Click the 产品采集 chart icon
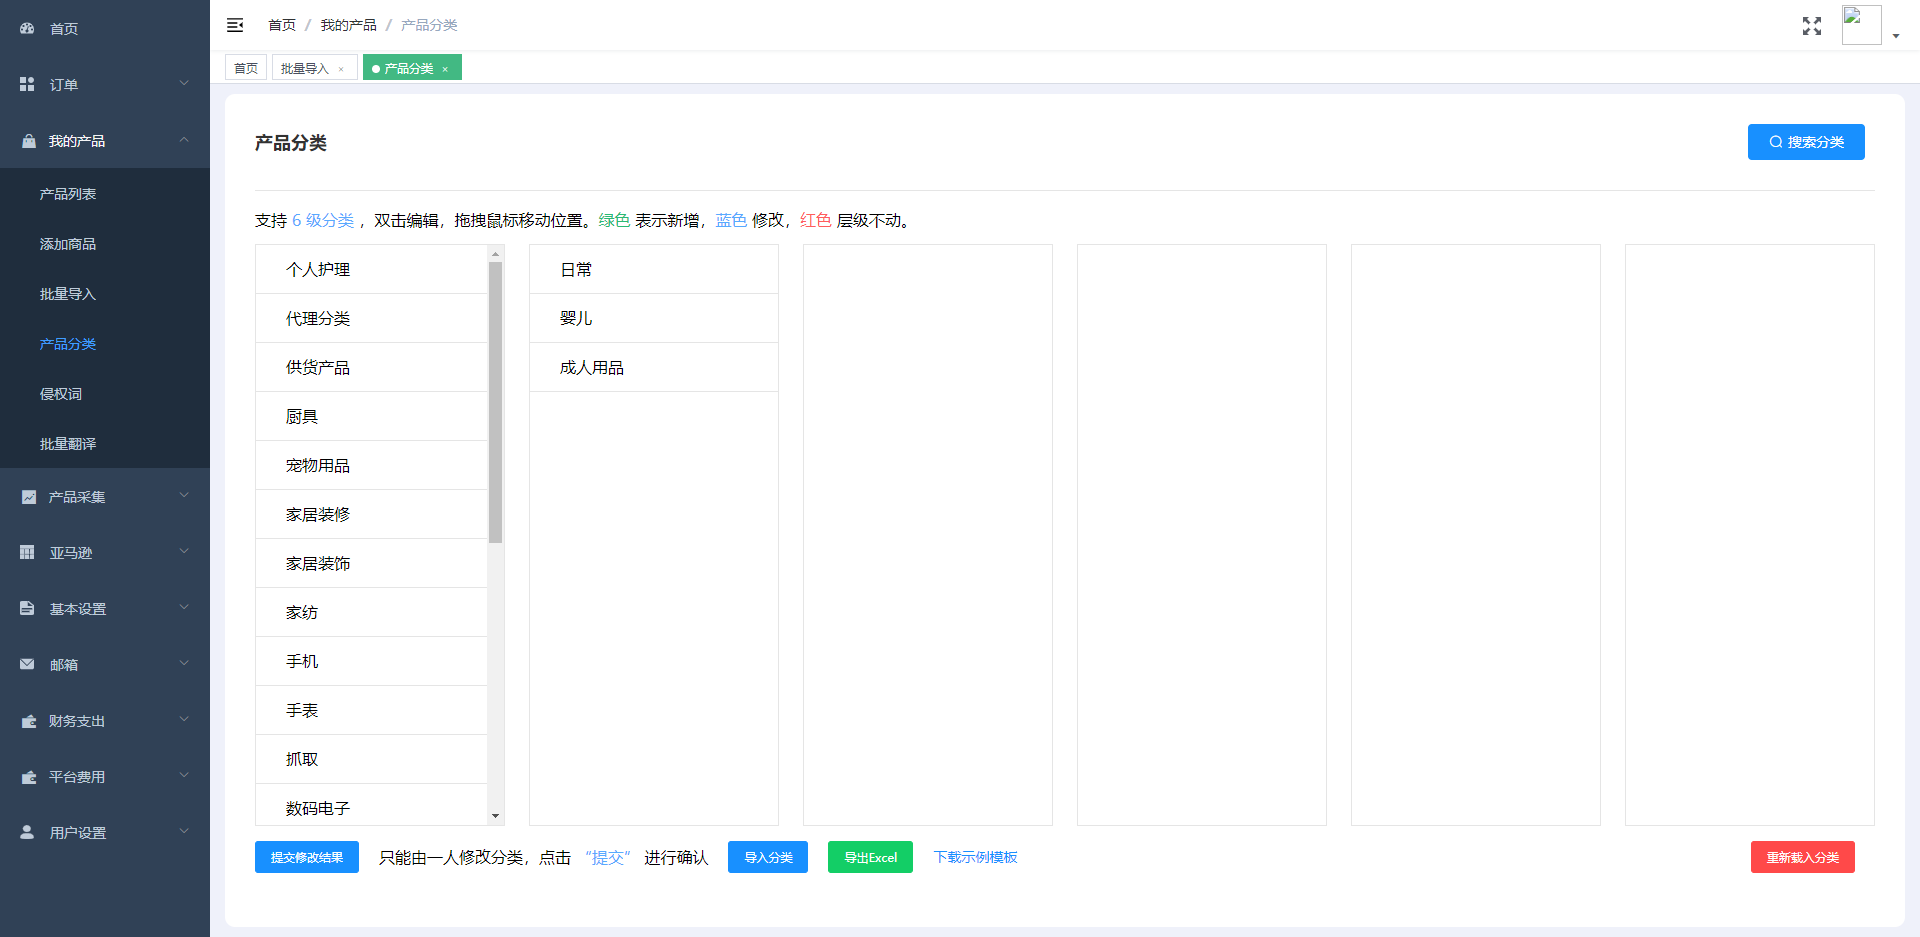This screenshot has width=1920, height=937. point(28,497)
